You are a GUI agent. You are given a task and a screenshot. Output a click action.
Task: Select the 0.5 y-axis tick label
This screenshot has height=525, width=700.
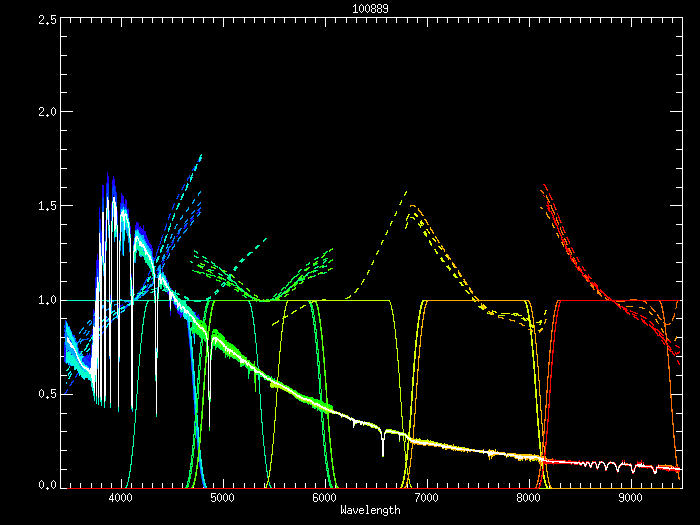45,392
